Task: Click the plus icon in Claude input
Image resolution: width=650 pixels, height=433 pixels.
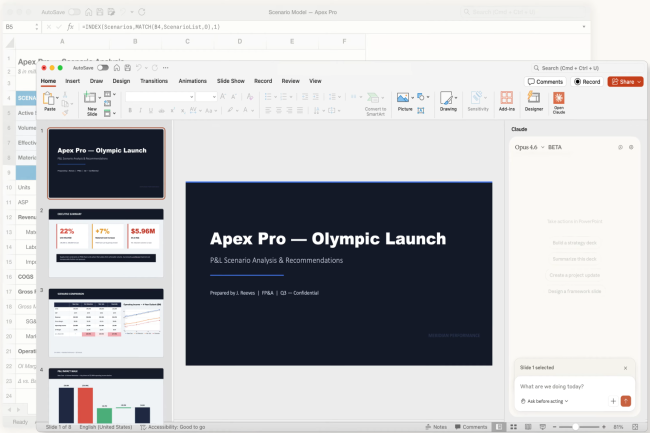Action: click(613, 401)
